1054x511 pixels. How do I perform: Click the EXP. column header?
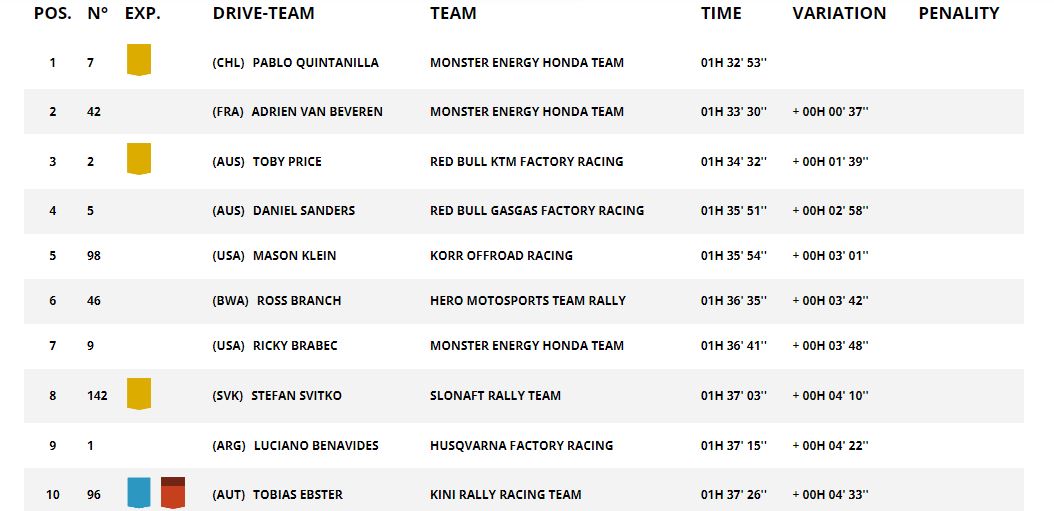click(x=143, y=13)
